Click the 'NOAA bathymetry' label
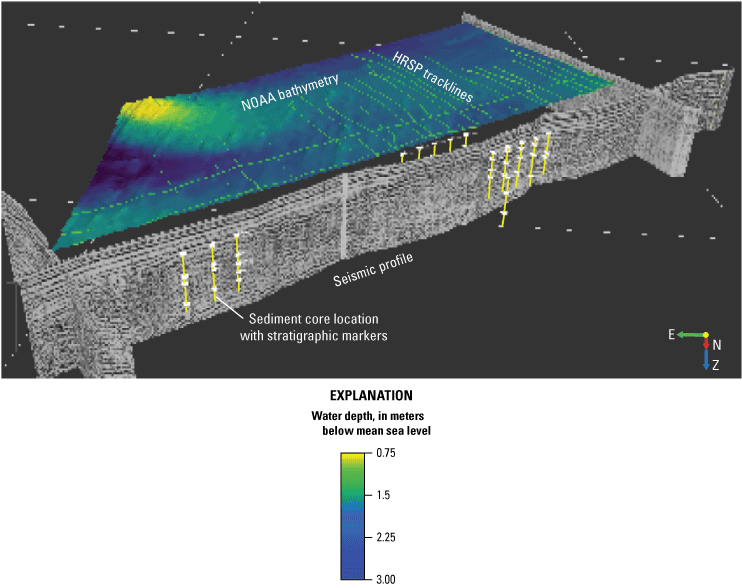The width and height of the screenshot is (742, 588). [x=290, y=92]
